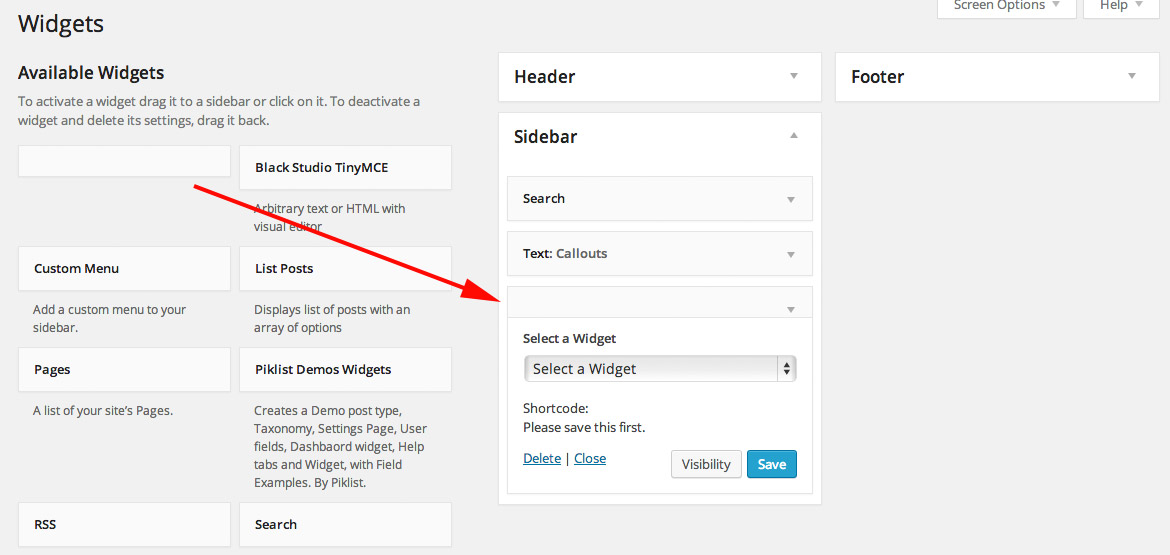
Task: Collapse the untitled open widget arrow
Action: pos(791,309)
